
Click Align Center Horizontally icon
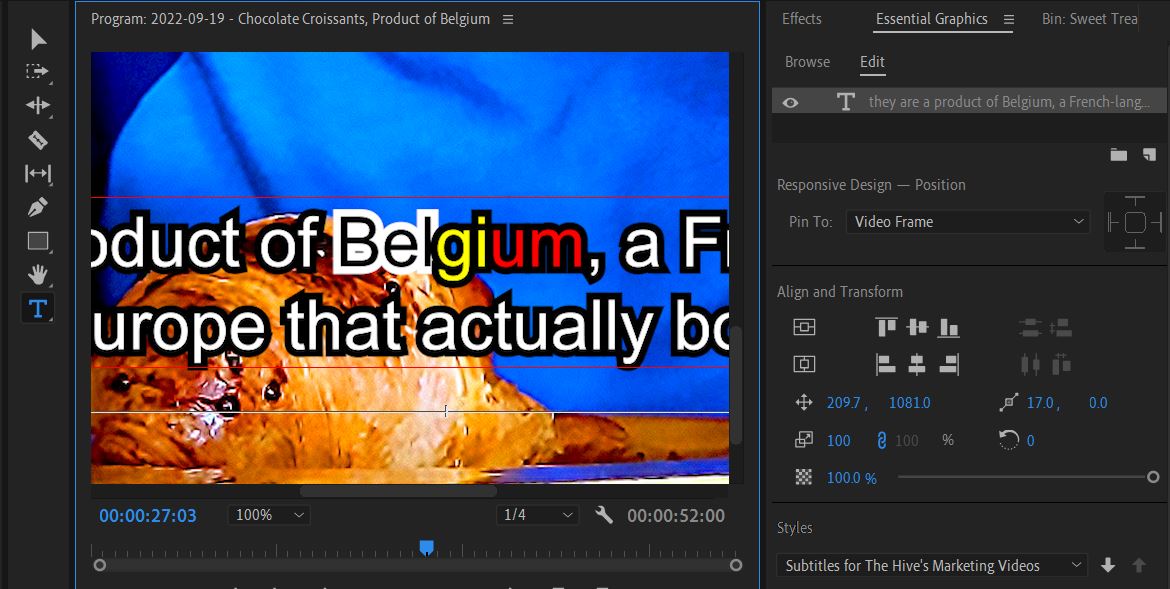tap(917, 364)
